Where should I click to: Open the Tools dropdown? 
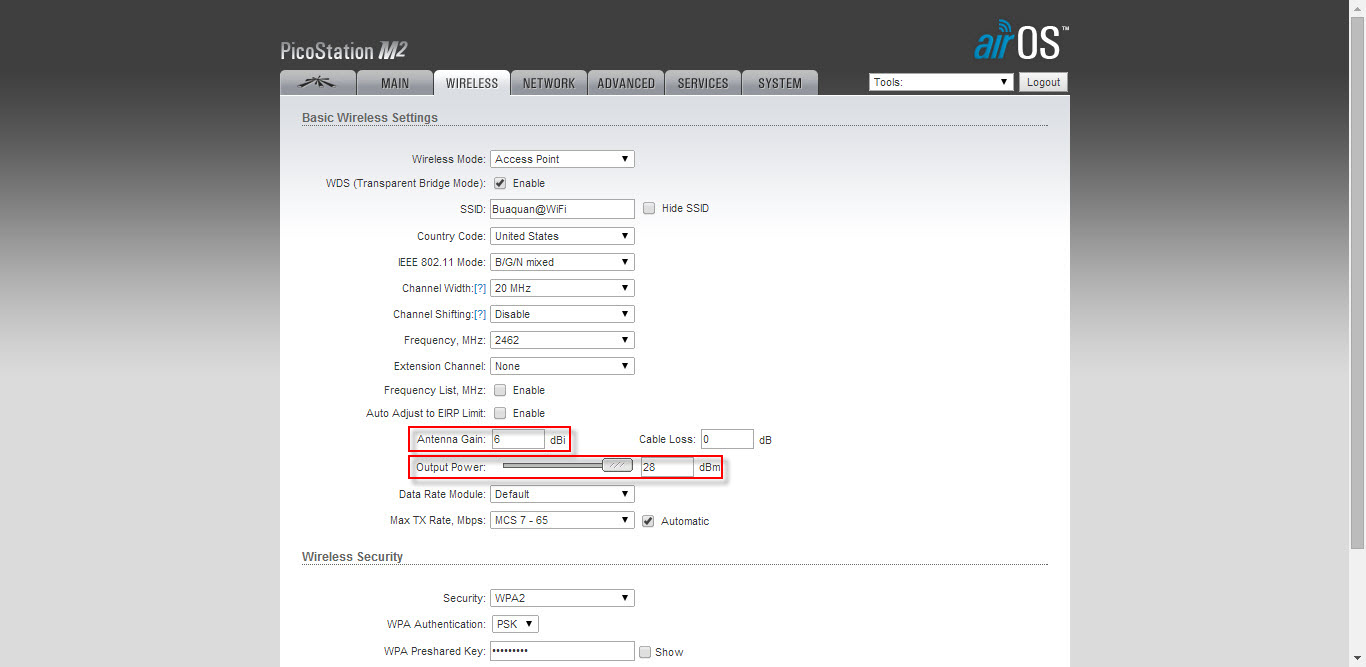[940, 83]
